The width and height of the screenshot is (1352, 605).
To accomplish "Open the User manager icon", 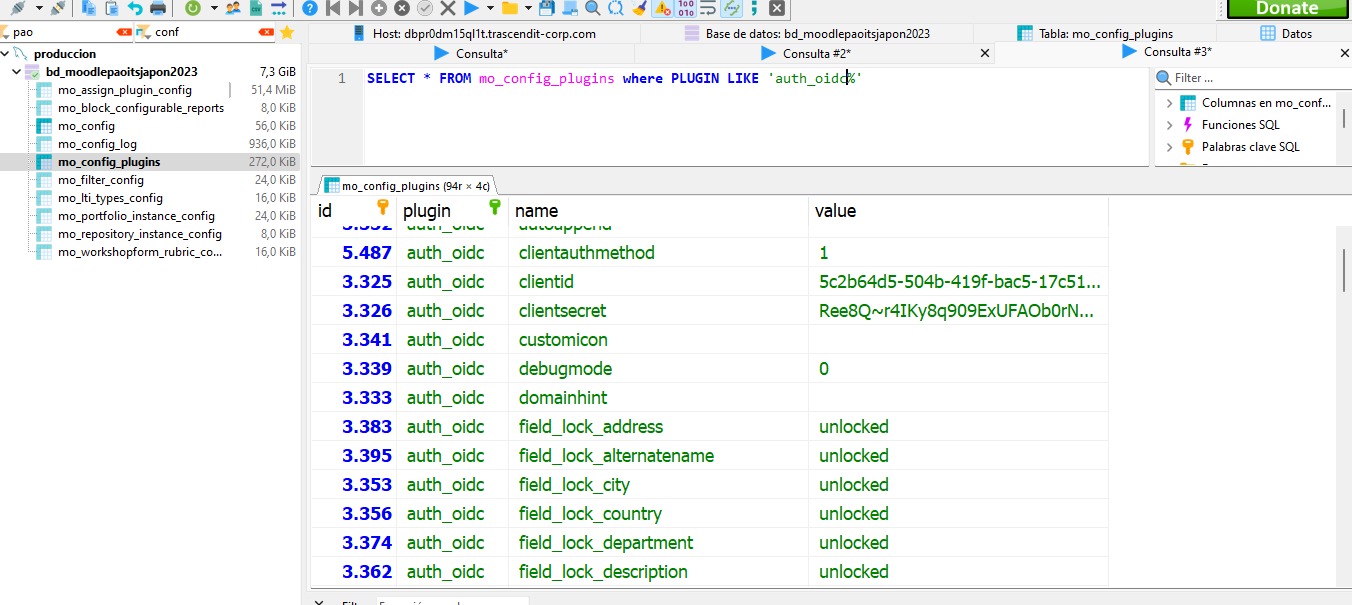I will (x=233, y=8).
